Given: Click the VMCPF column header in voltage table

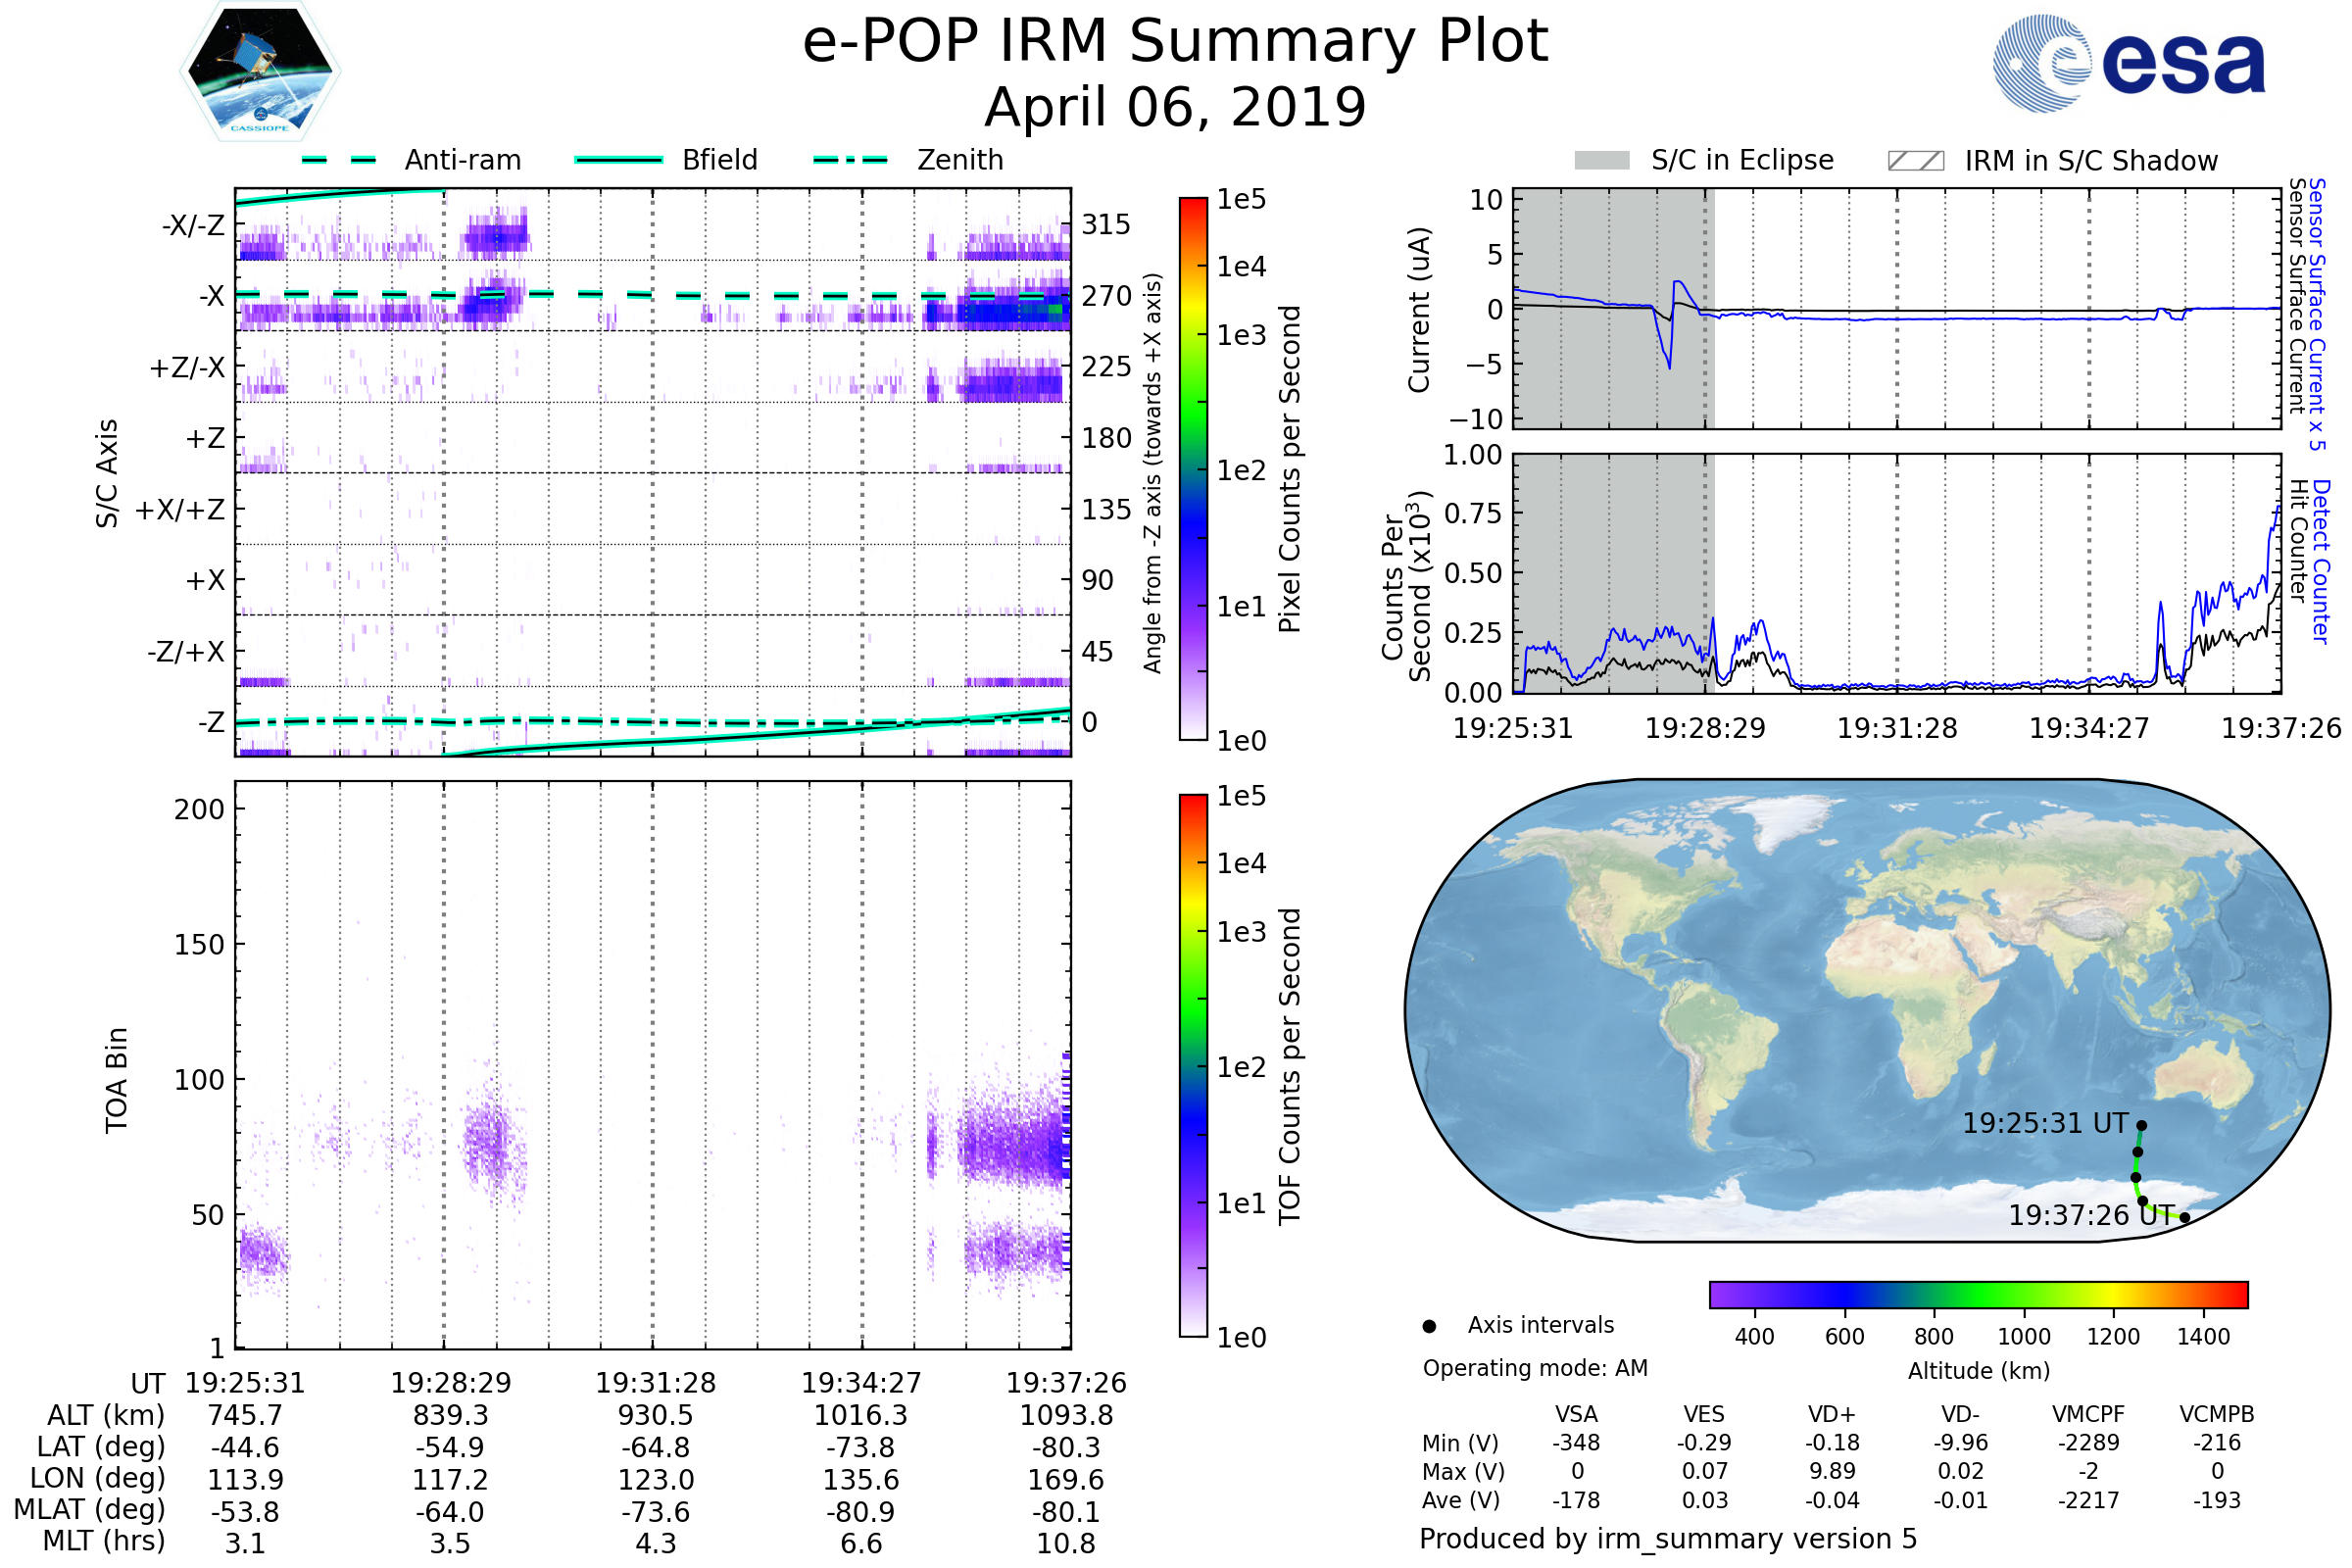Looking at the screenshot, I should tap(2088, 1415).
